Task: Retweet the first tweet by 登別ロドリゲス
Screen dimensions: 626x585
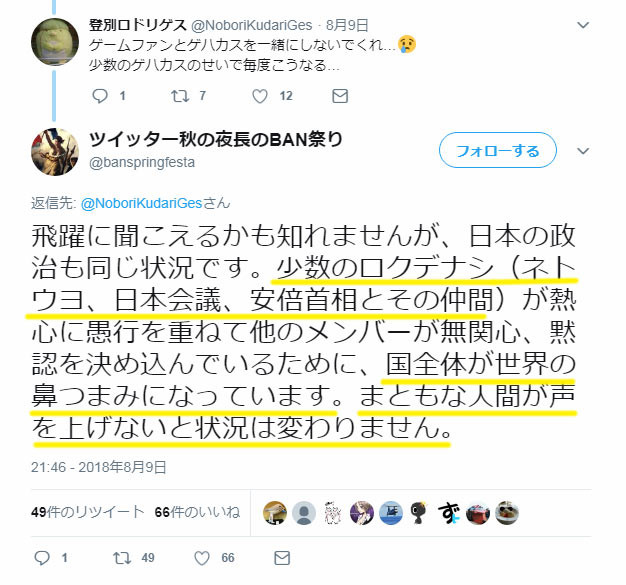Action: click(x=180, y=96)
